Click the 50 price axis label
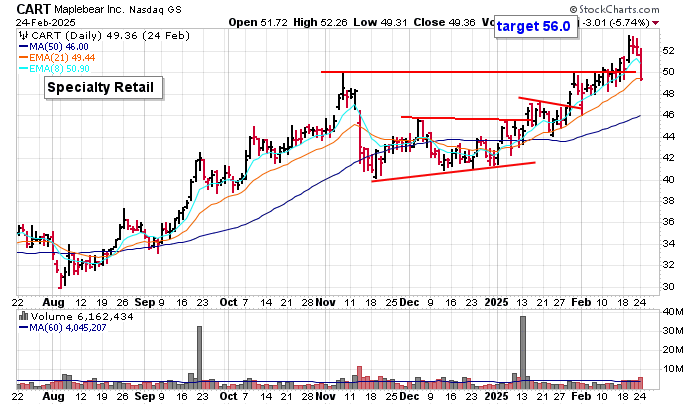 668,72
